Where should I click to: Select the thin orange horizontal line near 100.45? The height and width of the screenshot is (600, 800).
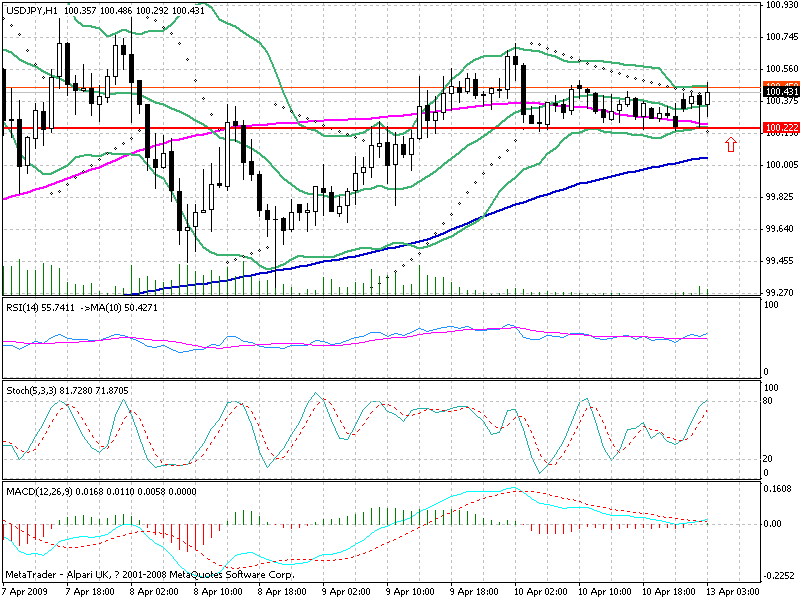[x=380, y=88]
